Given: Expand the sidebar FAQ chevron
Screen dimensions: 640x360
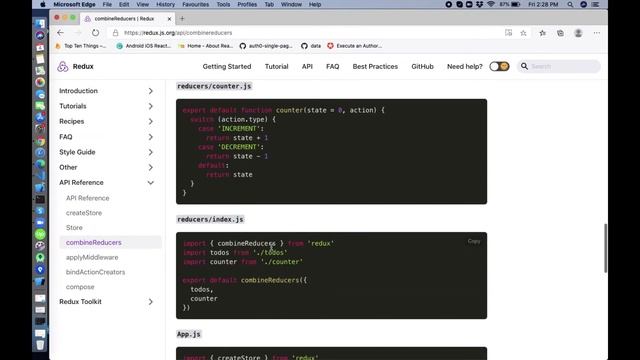Looking at the screenshot, I should [151, 137].
